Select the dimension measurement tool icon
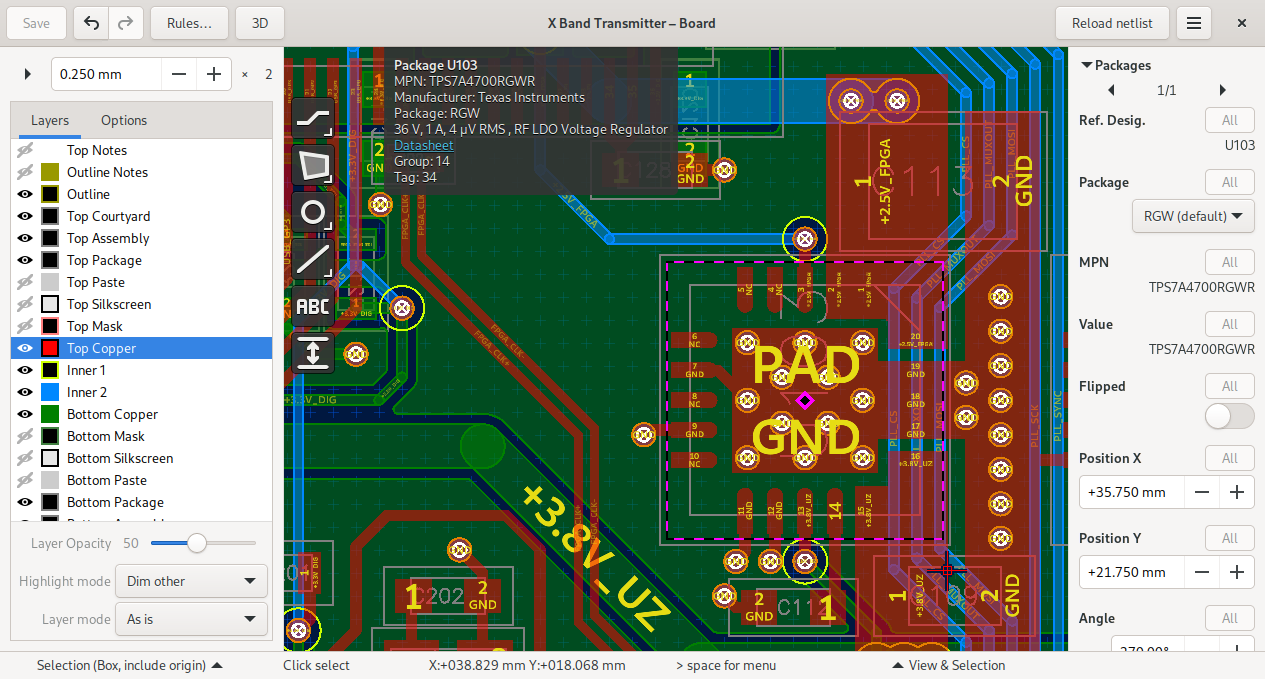The height and width of the screenshot is (679, 1265). tap(313, 353)
